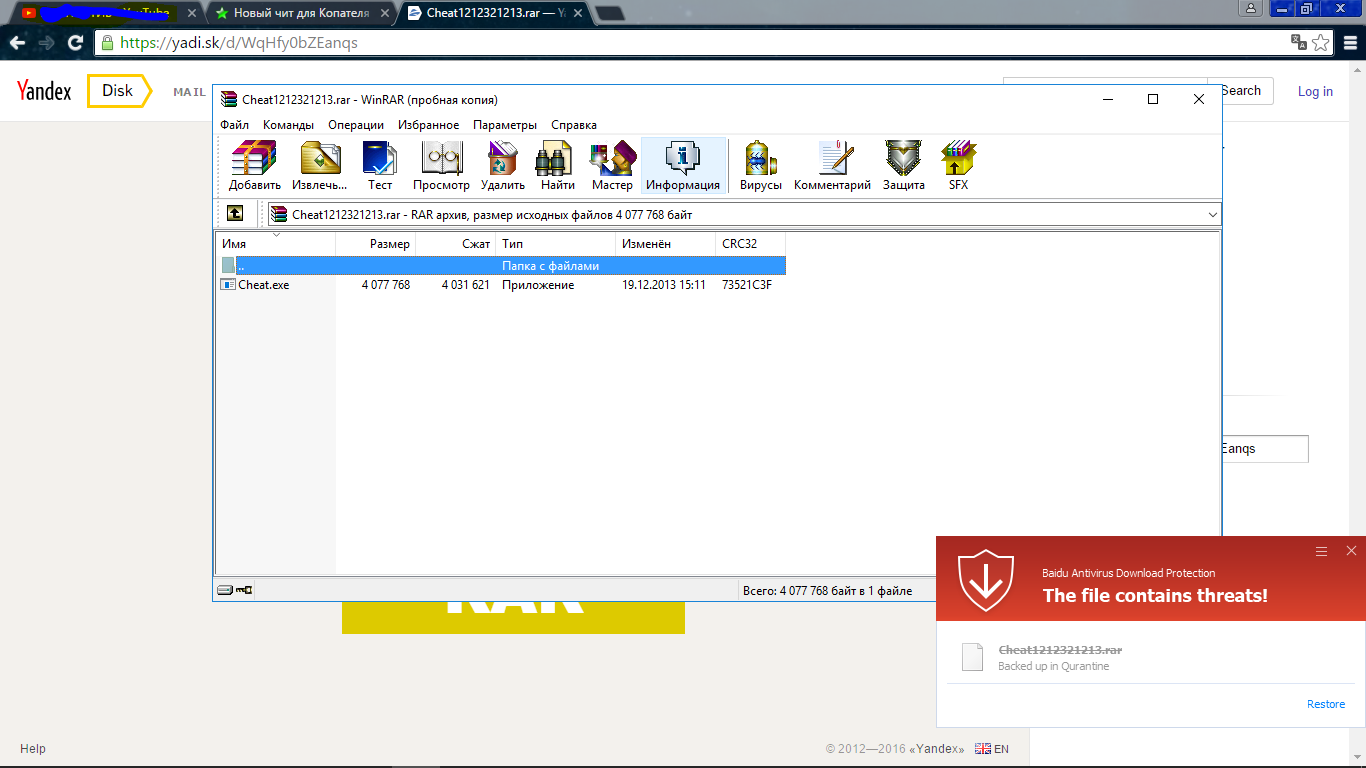The height and width of the screenshot is (768, 1366).
Task: Select the Cheat.exe file row
Action: click(x=501, y=285)
